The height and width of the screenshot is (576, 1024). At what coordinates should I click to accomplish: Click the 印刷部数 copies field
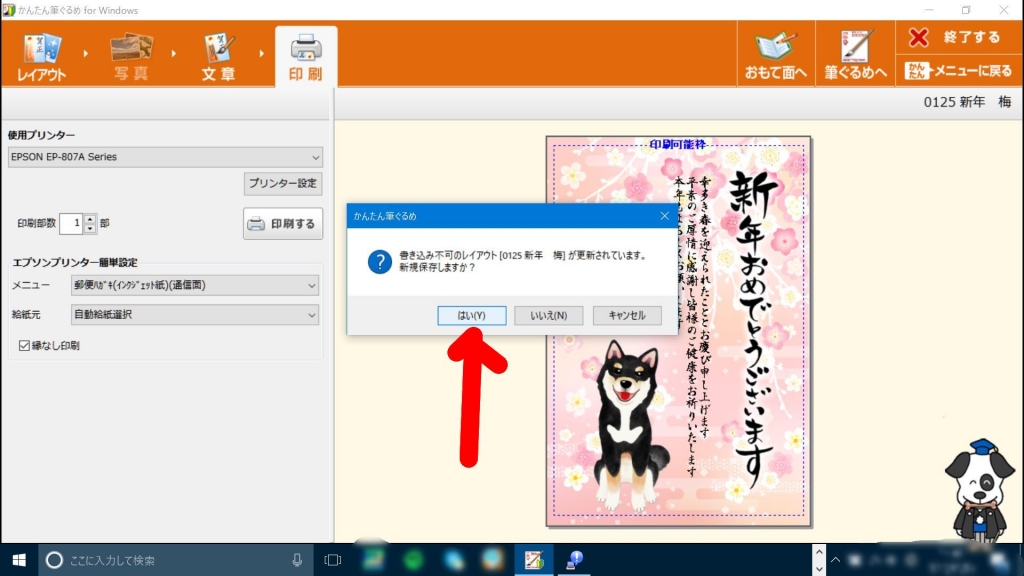point(71,223)
